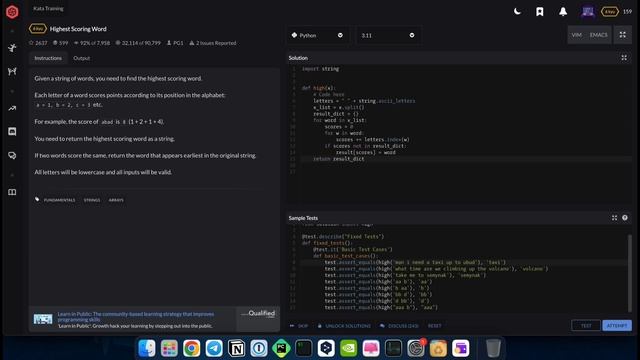Open Launchpad in the Dock

pyautogui.click(x=169, y=348)
